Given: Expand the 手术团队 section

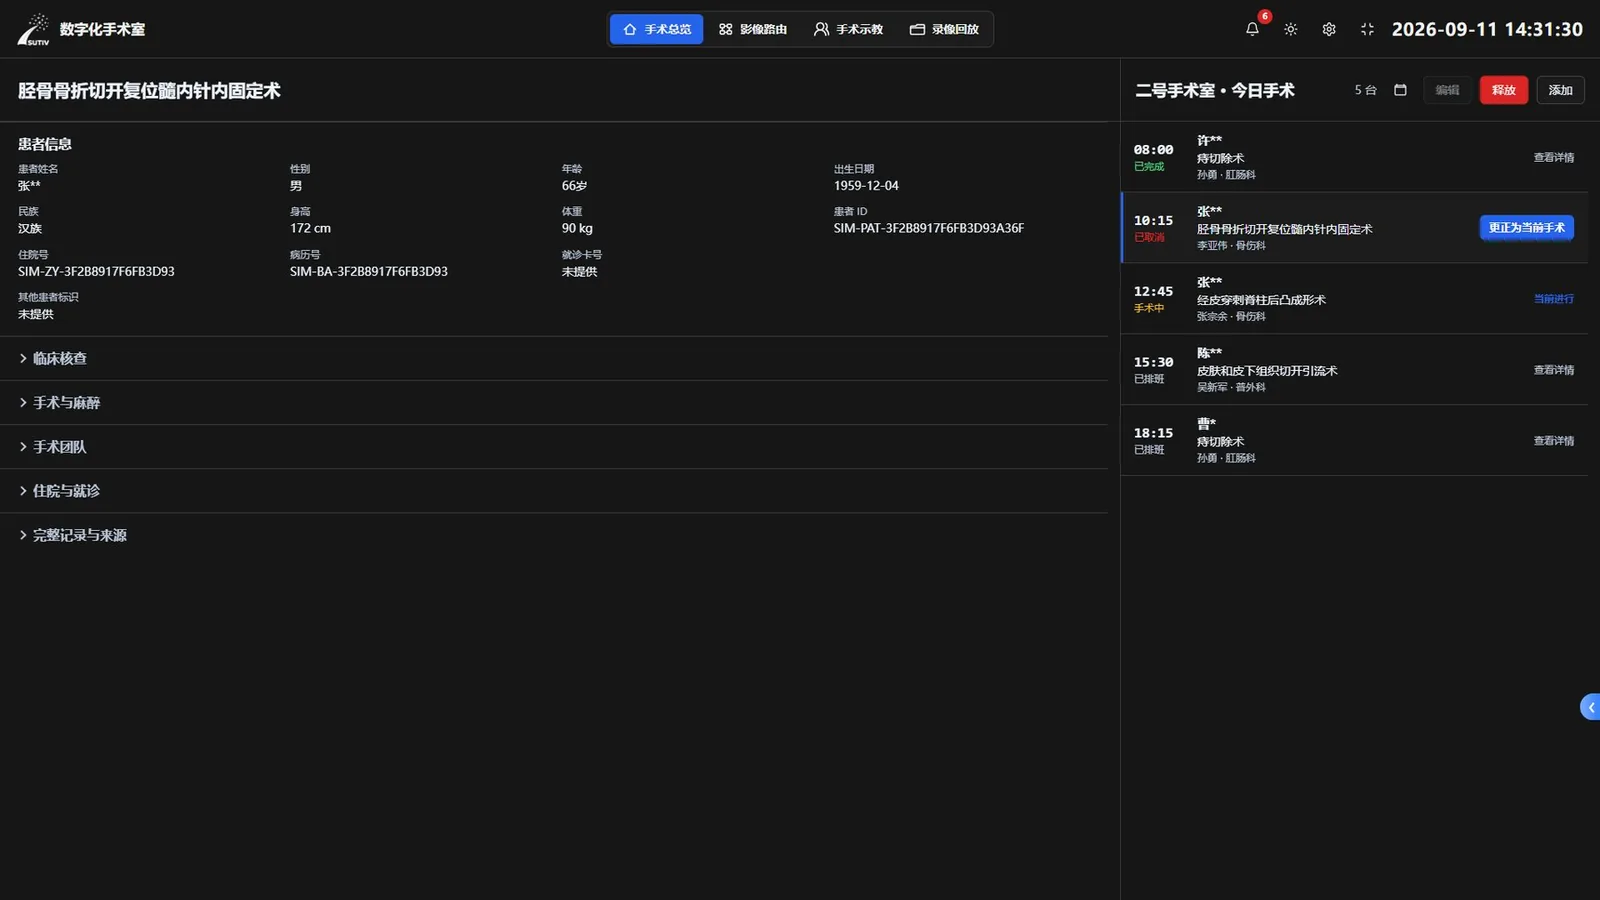Looking at the screenshot, I should pyautogui.click(x=554, y=447).
